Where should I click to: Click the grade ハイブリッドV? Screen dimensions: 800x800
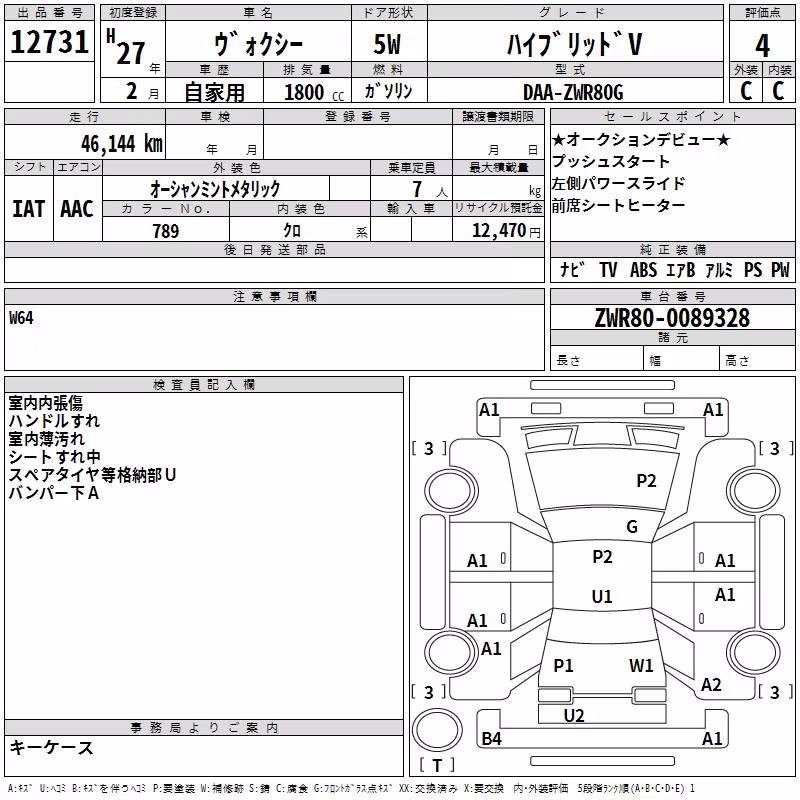click(574, 44)
